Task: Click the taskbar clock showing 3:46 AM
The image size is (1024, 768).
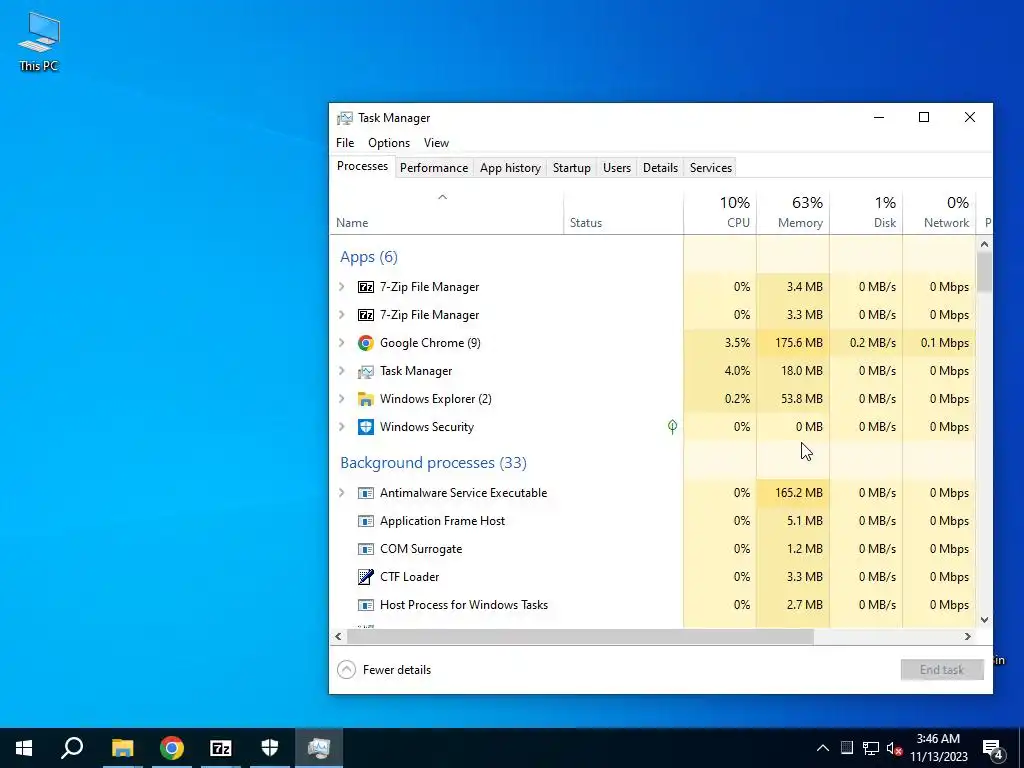Action: click(938, 748)
